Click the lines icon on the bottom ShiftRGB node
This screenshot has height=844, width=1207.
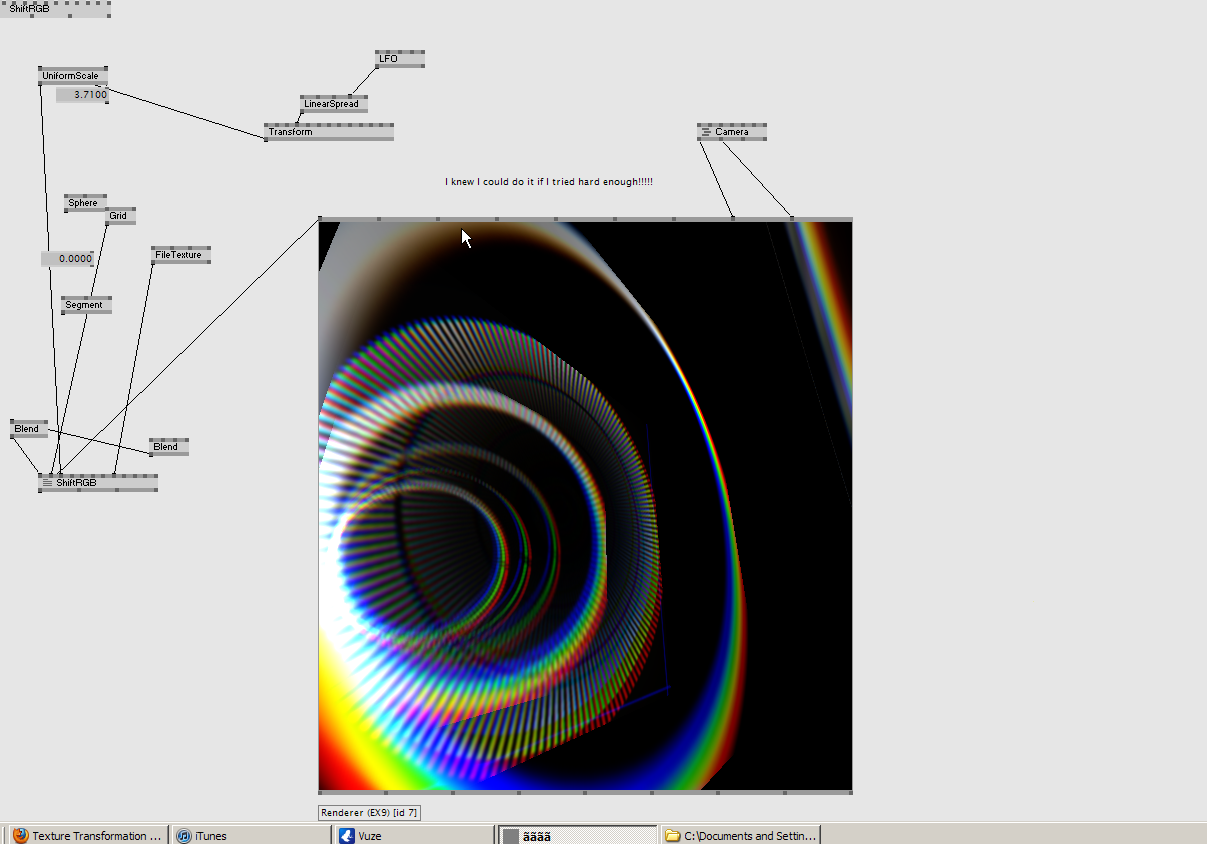pyautogui.click(x=47, y=483)
